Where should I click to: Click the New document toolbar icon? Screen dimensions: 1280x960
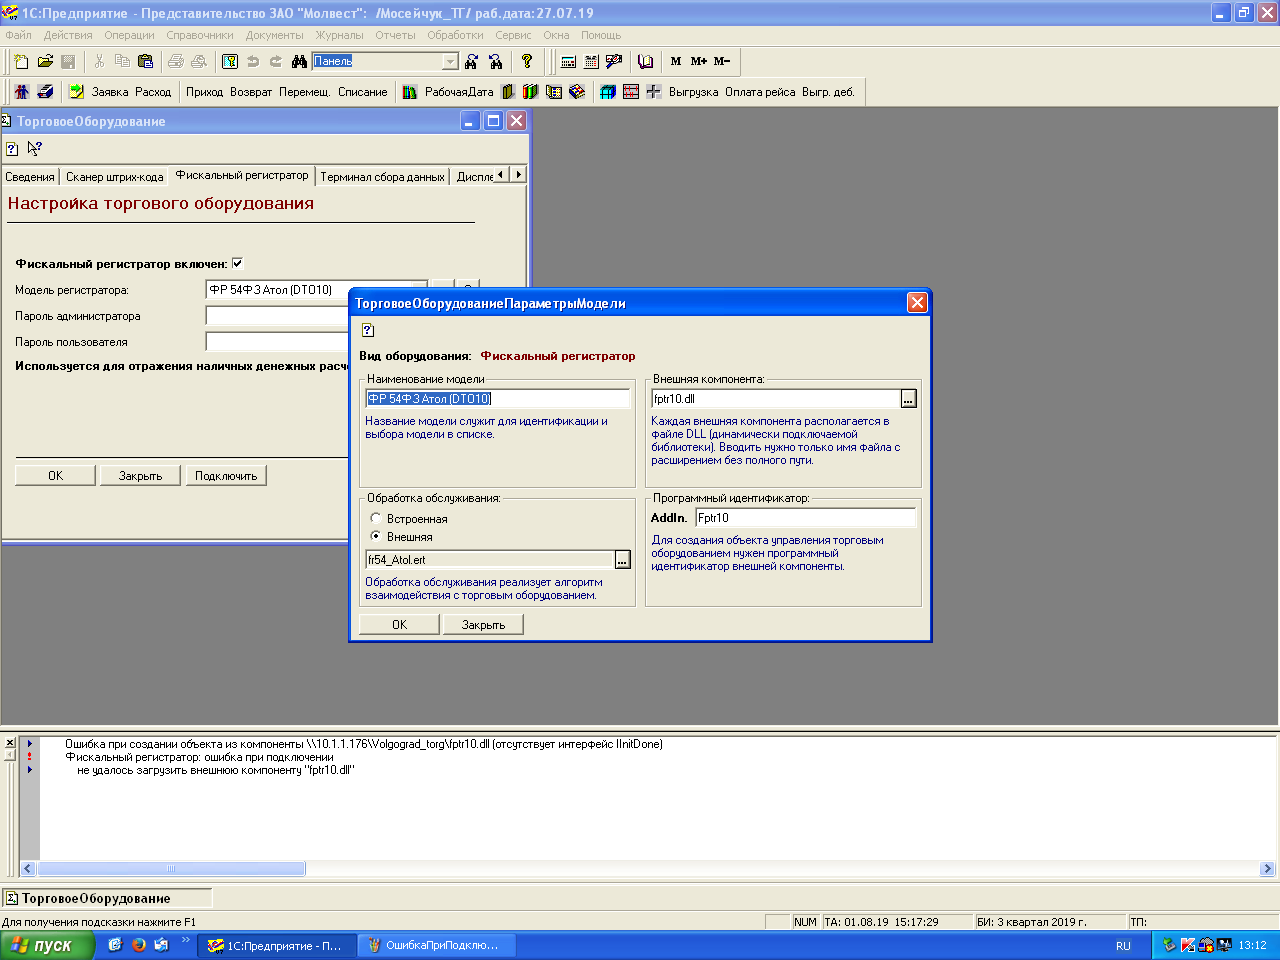point(21,61)
